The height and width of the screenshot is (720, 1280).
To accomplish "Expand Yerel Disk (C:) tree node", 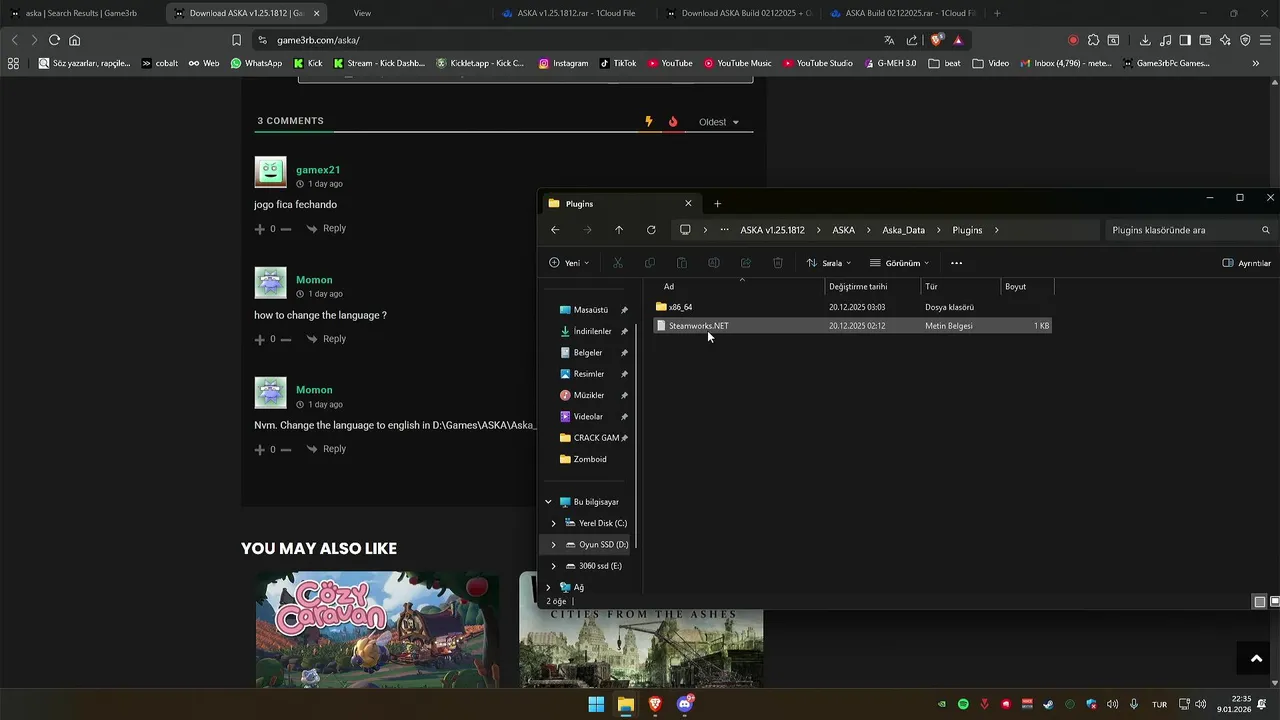I will point(553,523).
